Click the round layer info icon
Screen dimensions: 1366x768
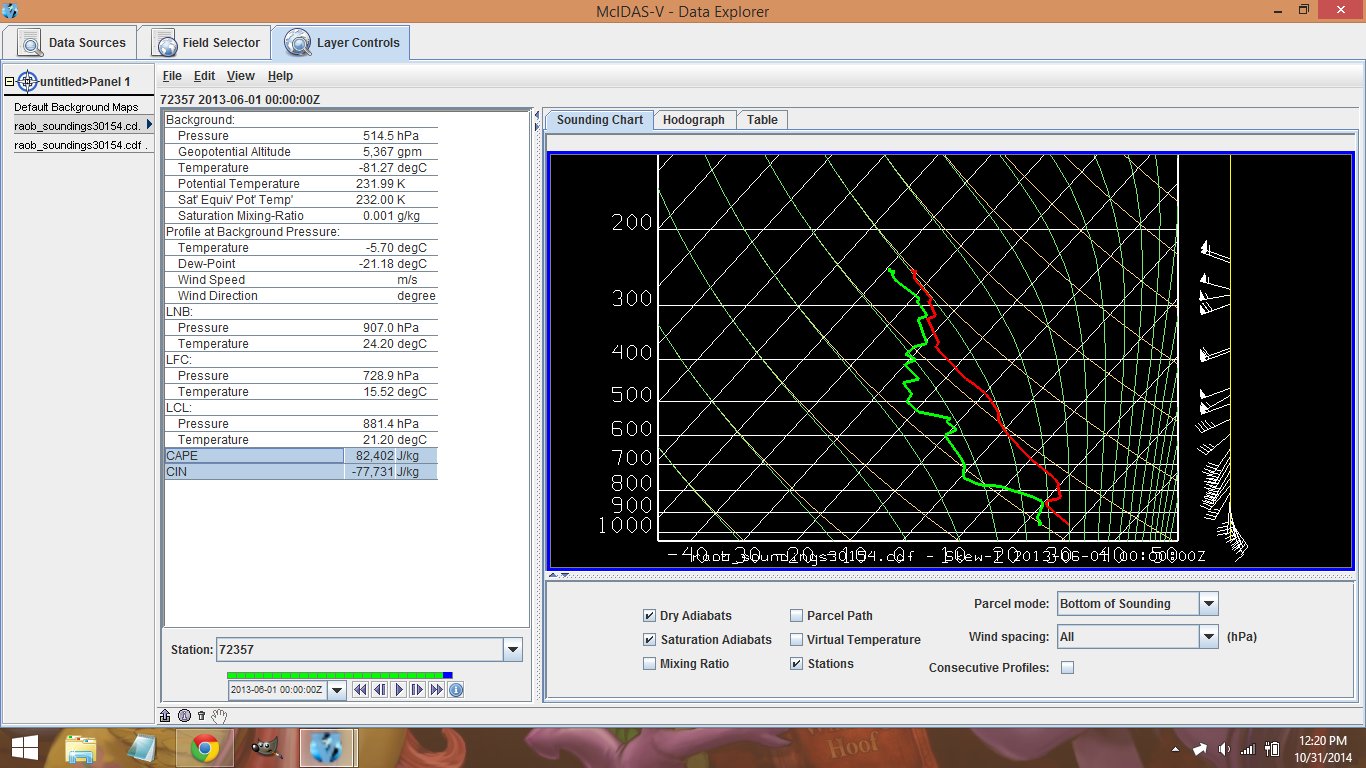tap(184, 715)
